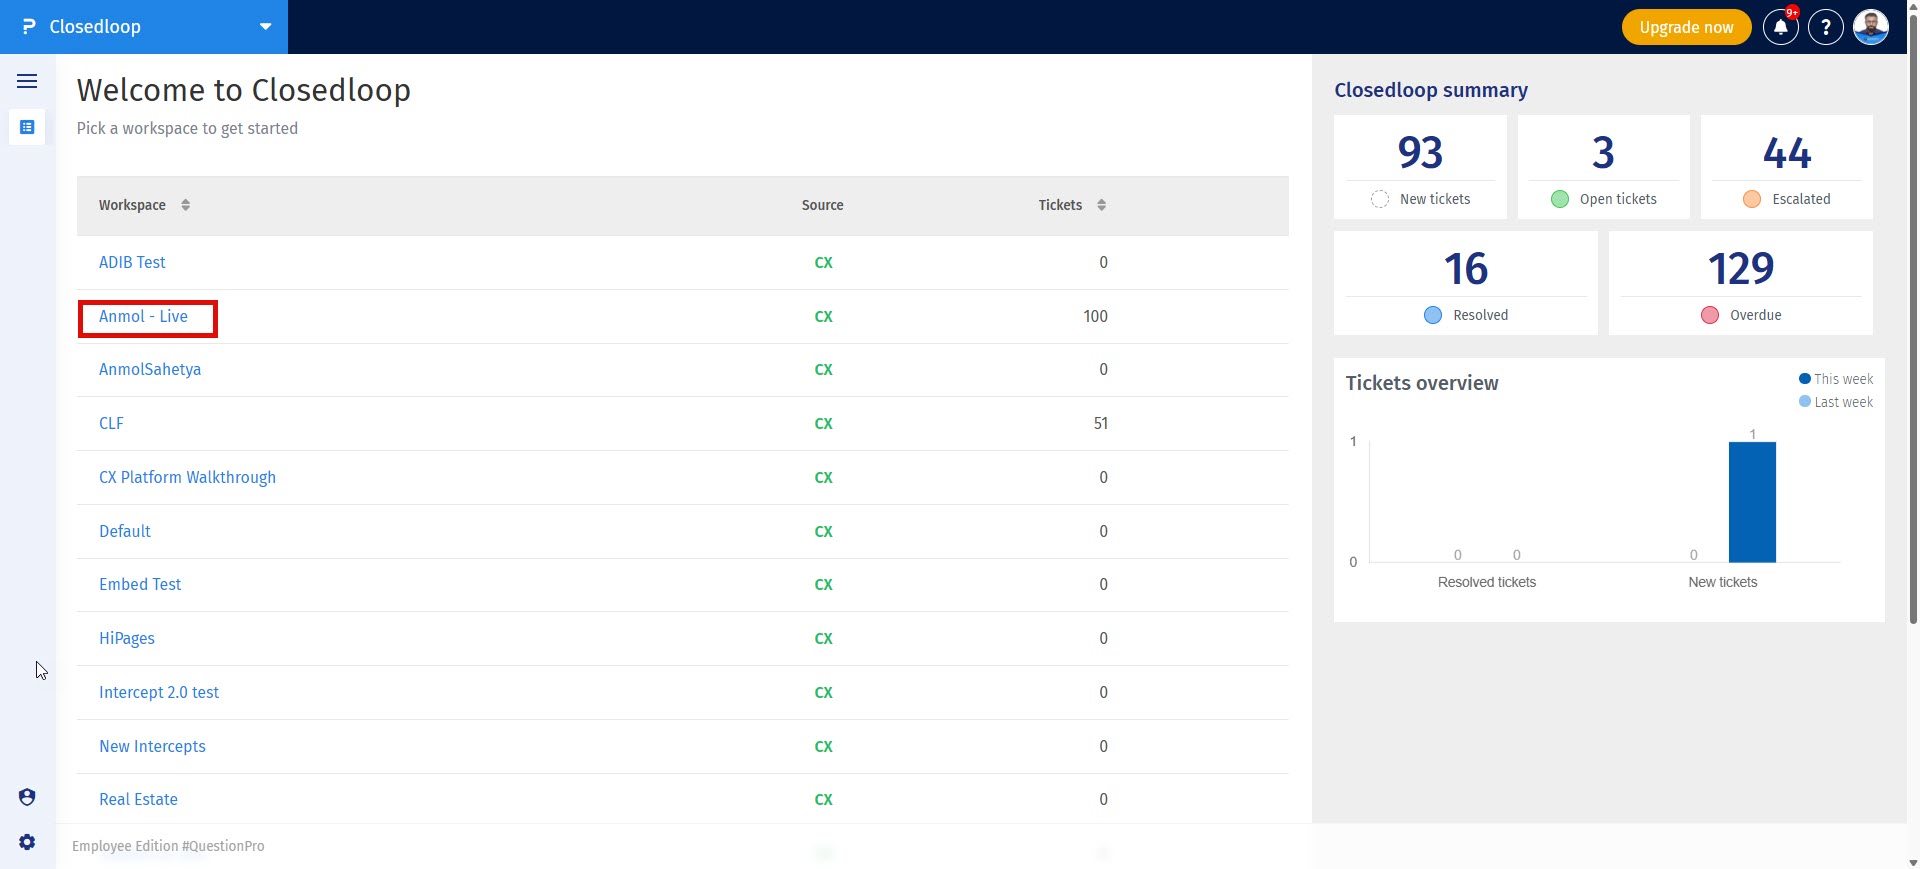Open the help question mark icon
Viewport: 1920px width, 869px height.
[x=1826, y=27]
